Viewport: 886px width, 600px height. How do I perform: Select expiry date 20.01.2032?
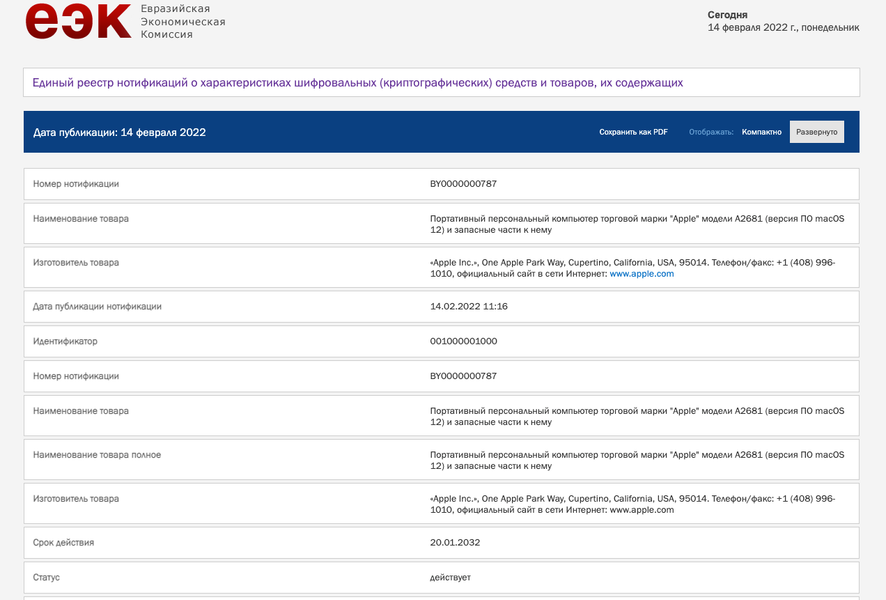[455, 542]
